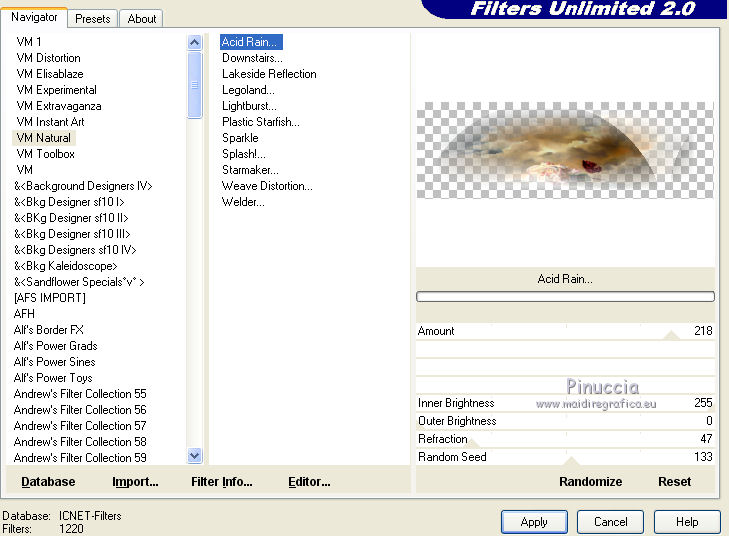Select the highlighted VM Natural category
Viewport: 729px width, 536px height.
tap(44, 138)
